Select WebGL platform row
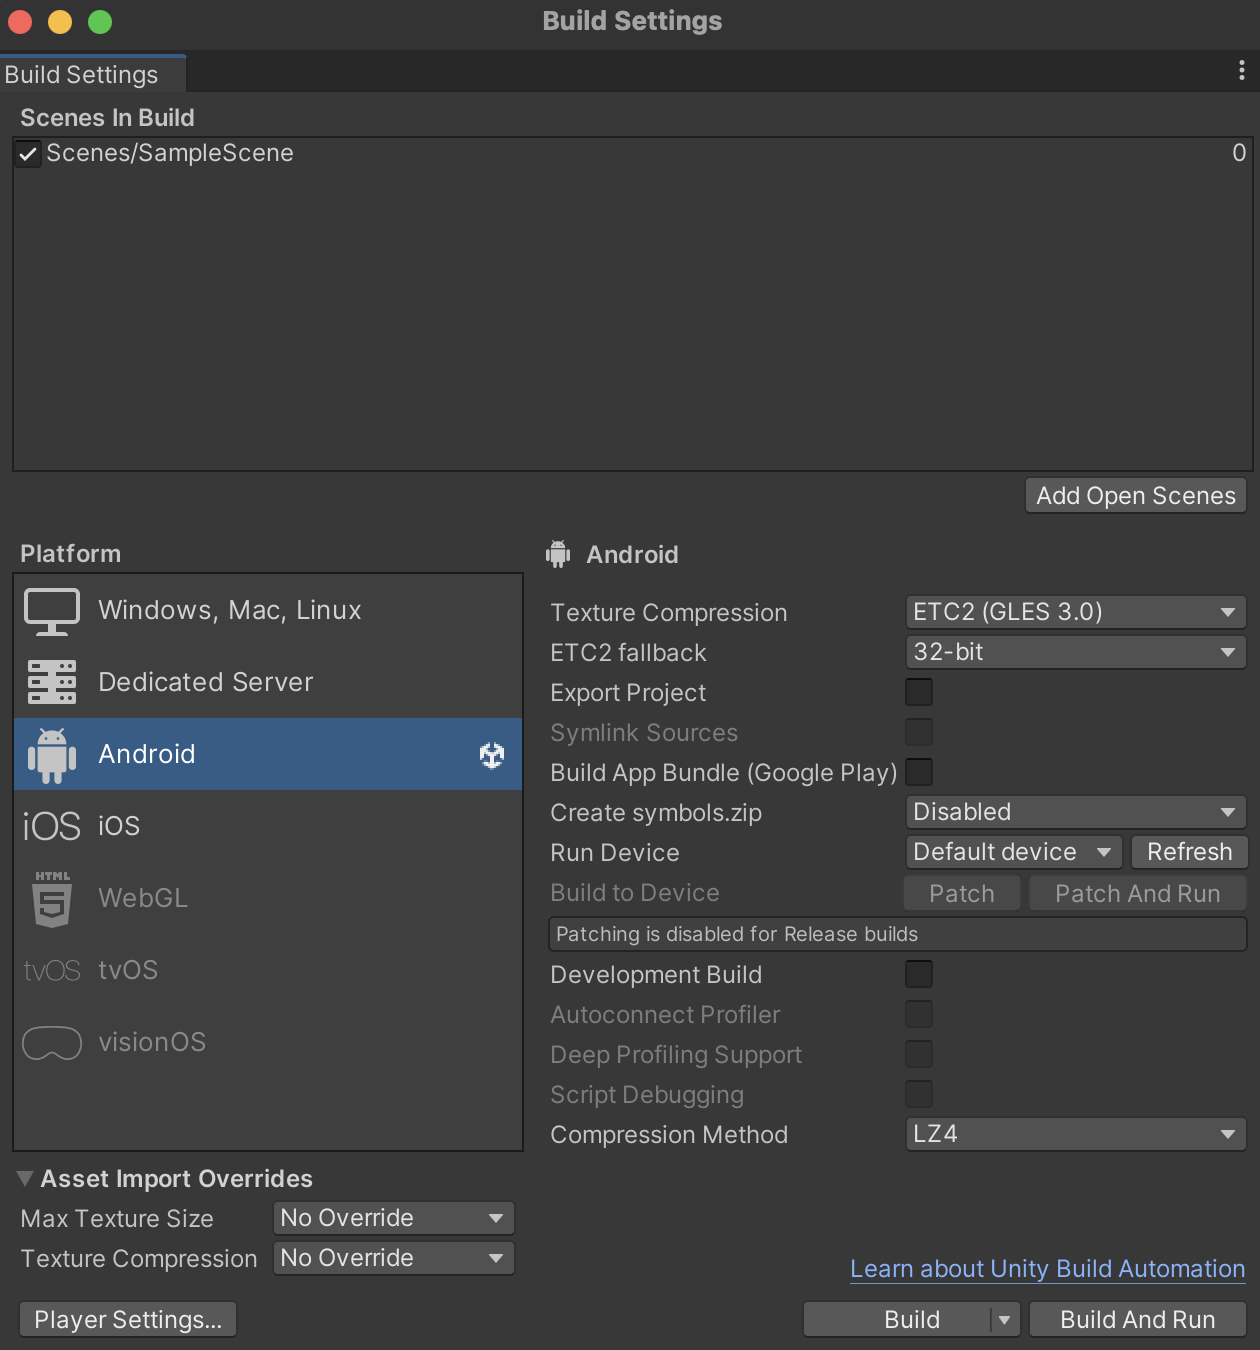 pos(268,898)
